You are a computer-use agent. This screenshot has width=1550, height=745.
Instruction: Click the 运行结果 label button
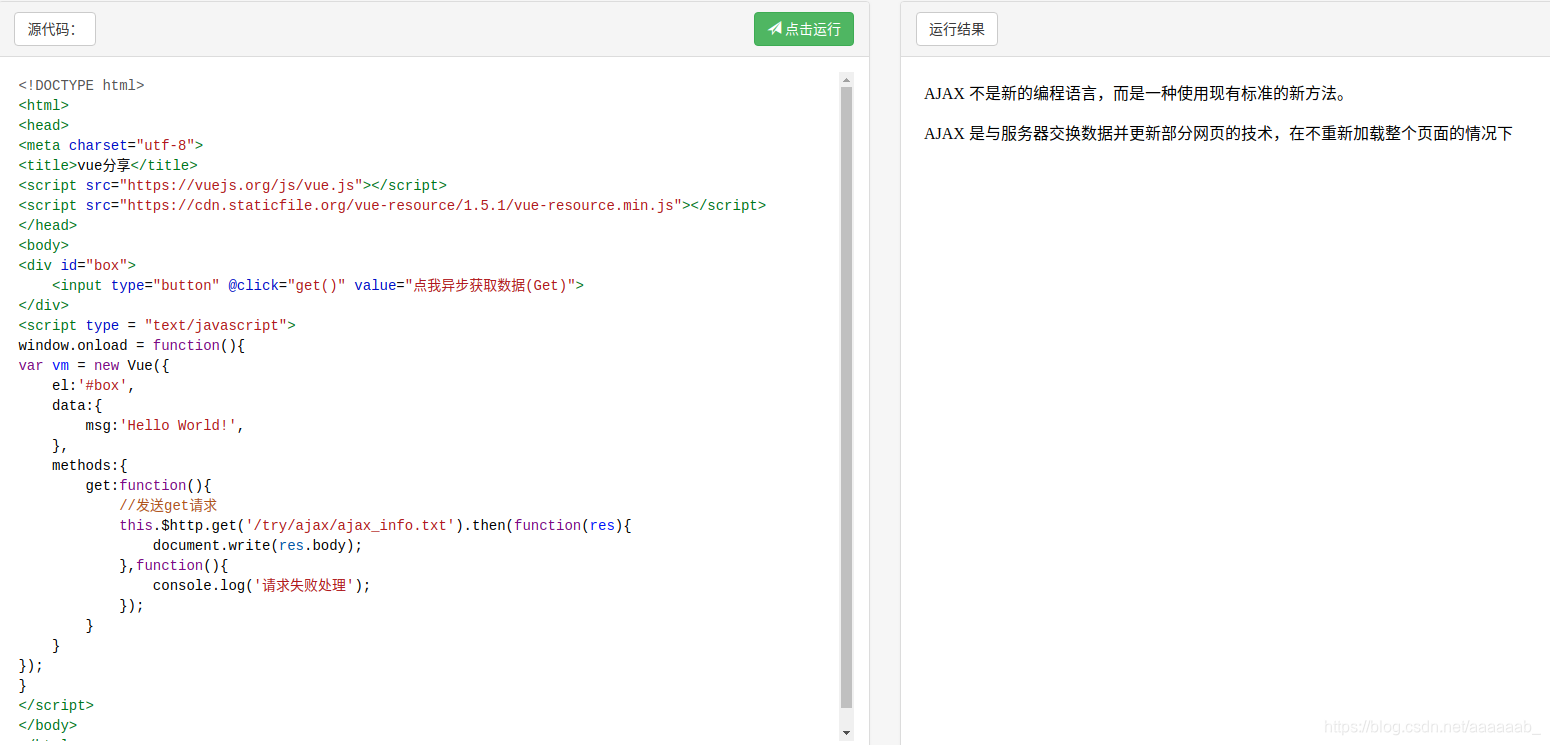point(957,29)
